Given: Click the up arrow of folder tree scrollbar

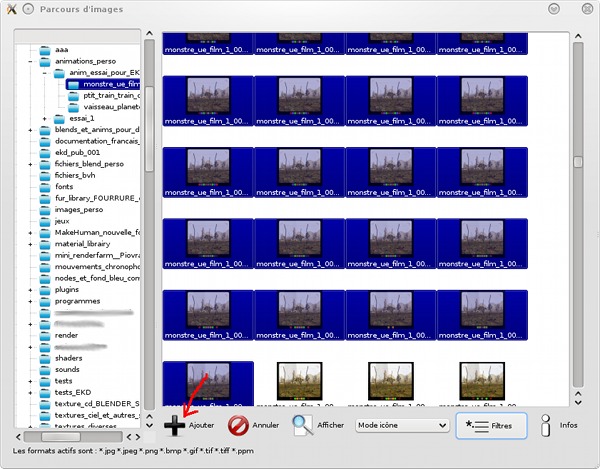Looking at the screenshot, I should click(150, 33).
